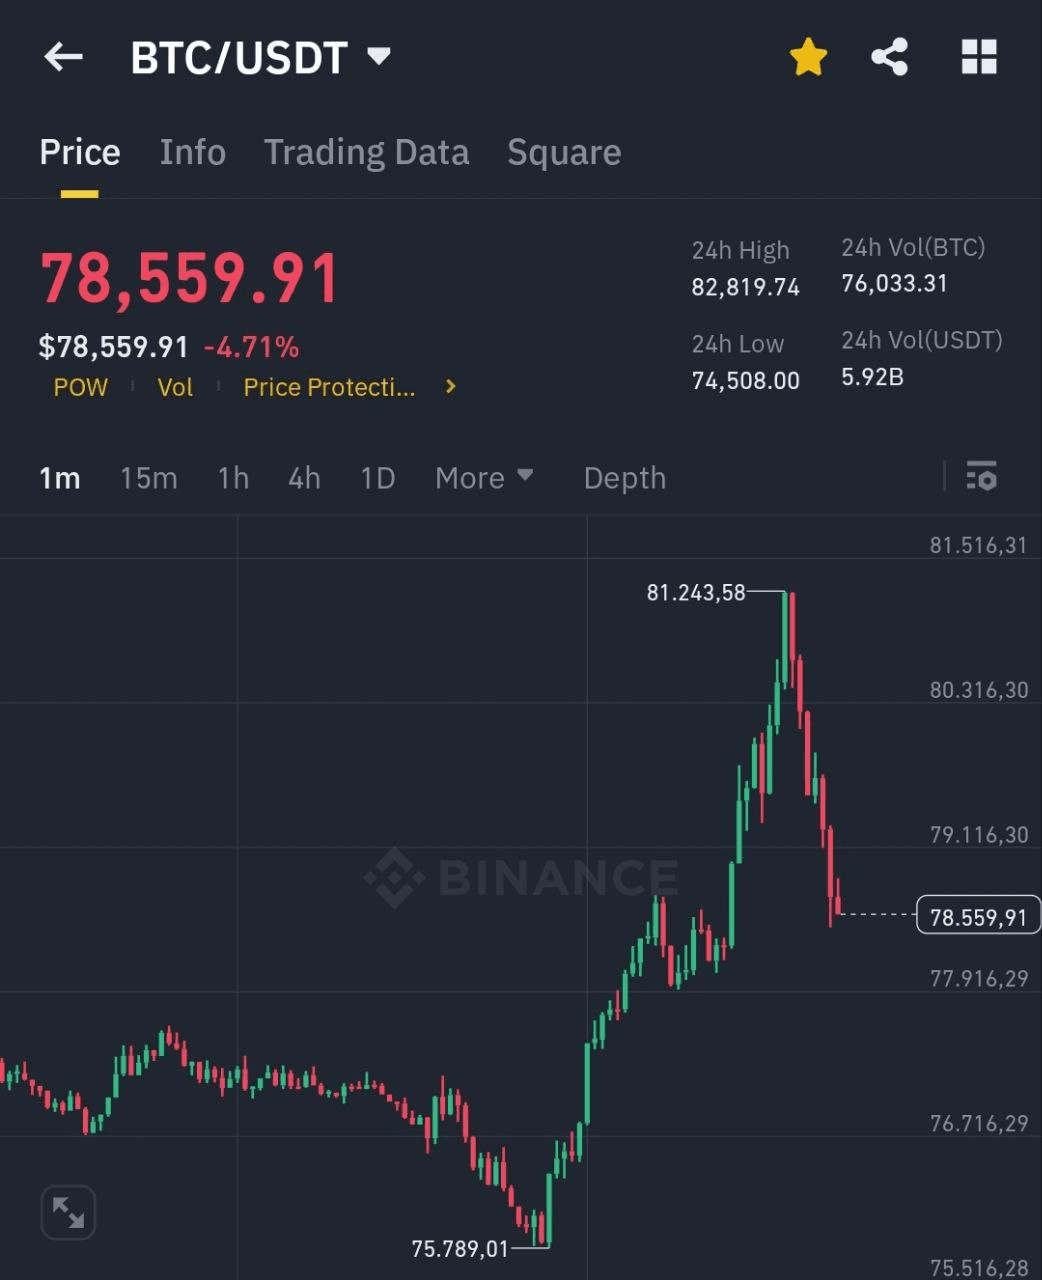Open the grid layout icon
1042x1280 pixels.
[979, 57]
